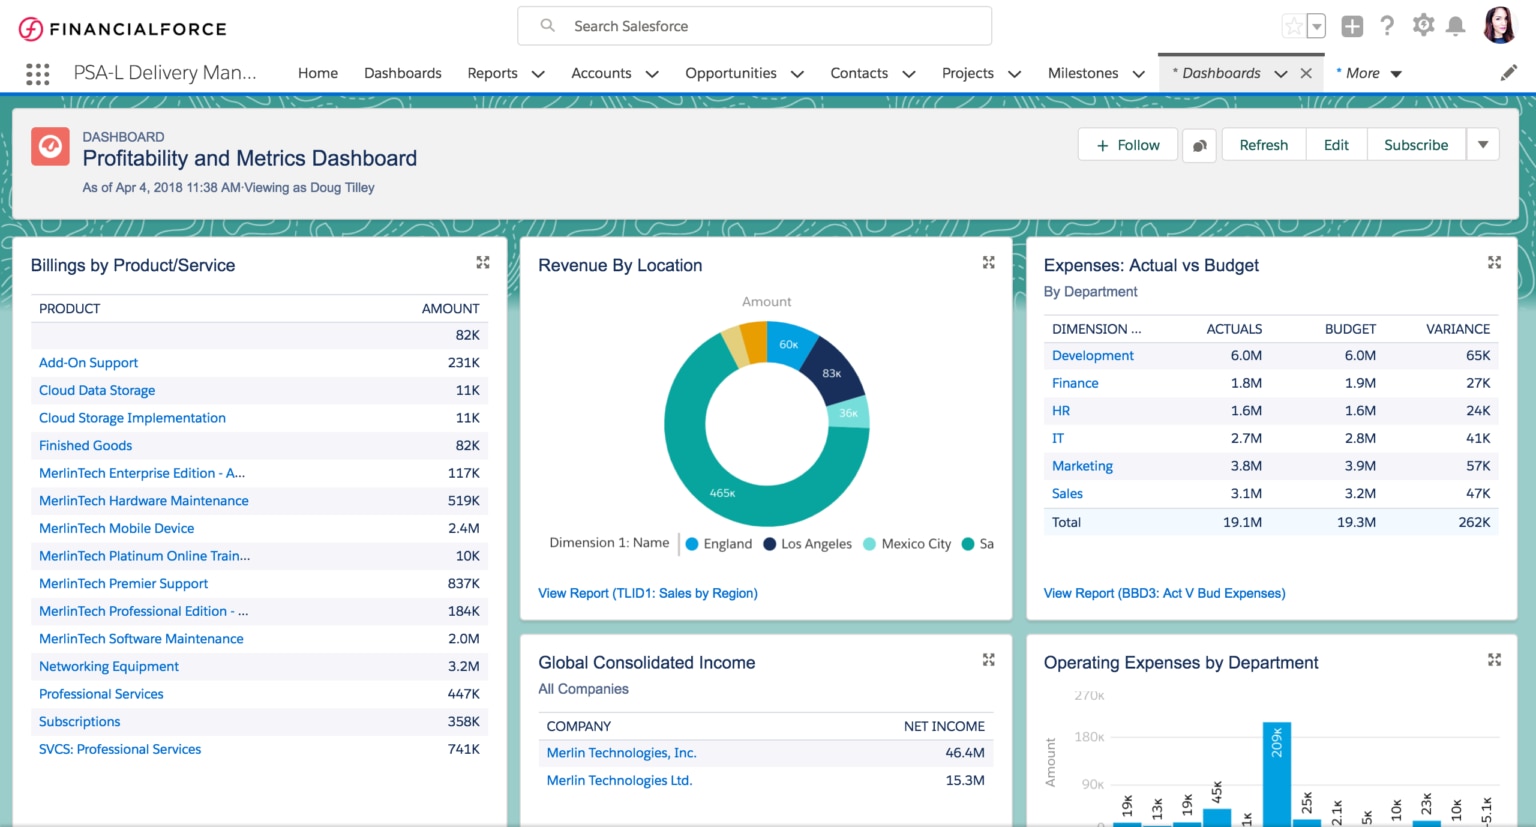Expand the Operating Expenses by Department widget
The width and height of the screenshot is (1536, 827).
pyautogui.click(x=1494, y=660)
